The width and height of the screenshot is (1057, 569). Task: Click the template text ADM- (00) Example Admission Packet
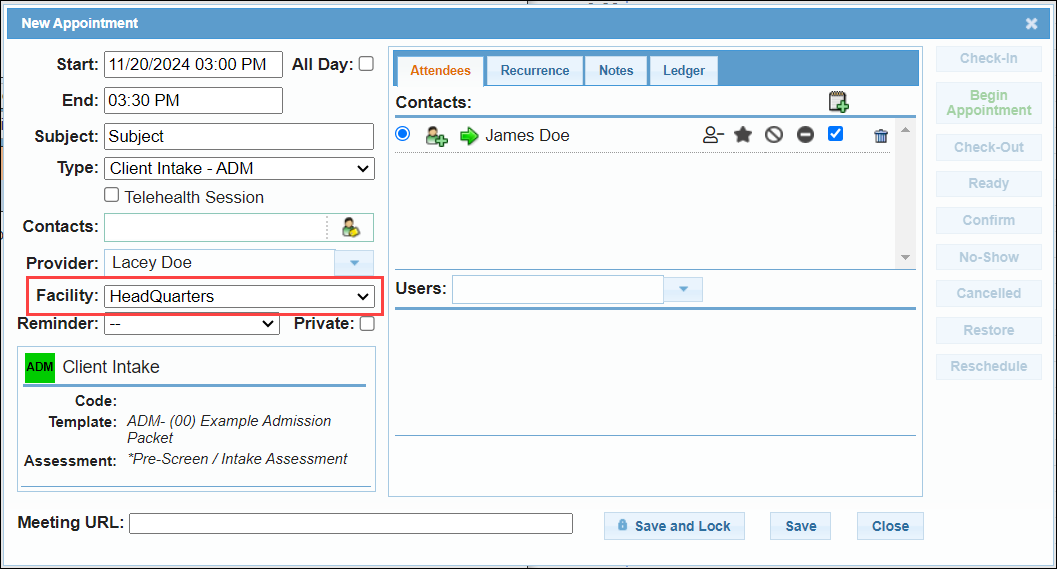pyautogui.click(x=229, y=429)
